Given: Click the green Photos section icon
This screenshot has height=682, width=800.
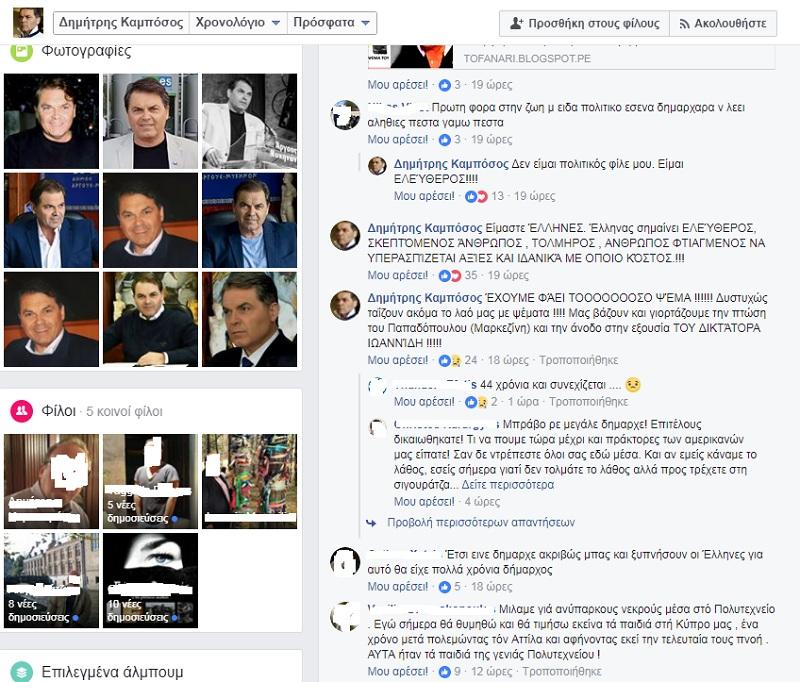Looking at the screenshot, I should point(21,53).
